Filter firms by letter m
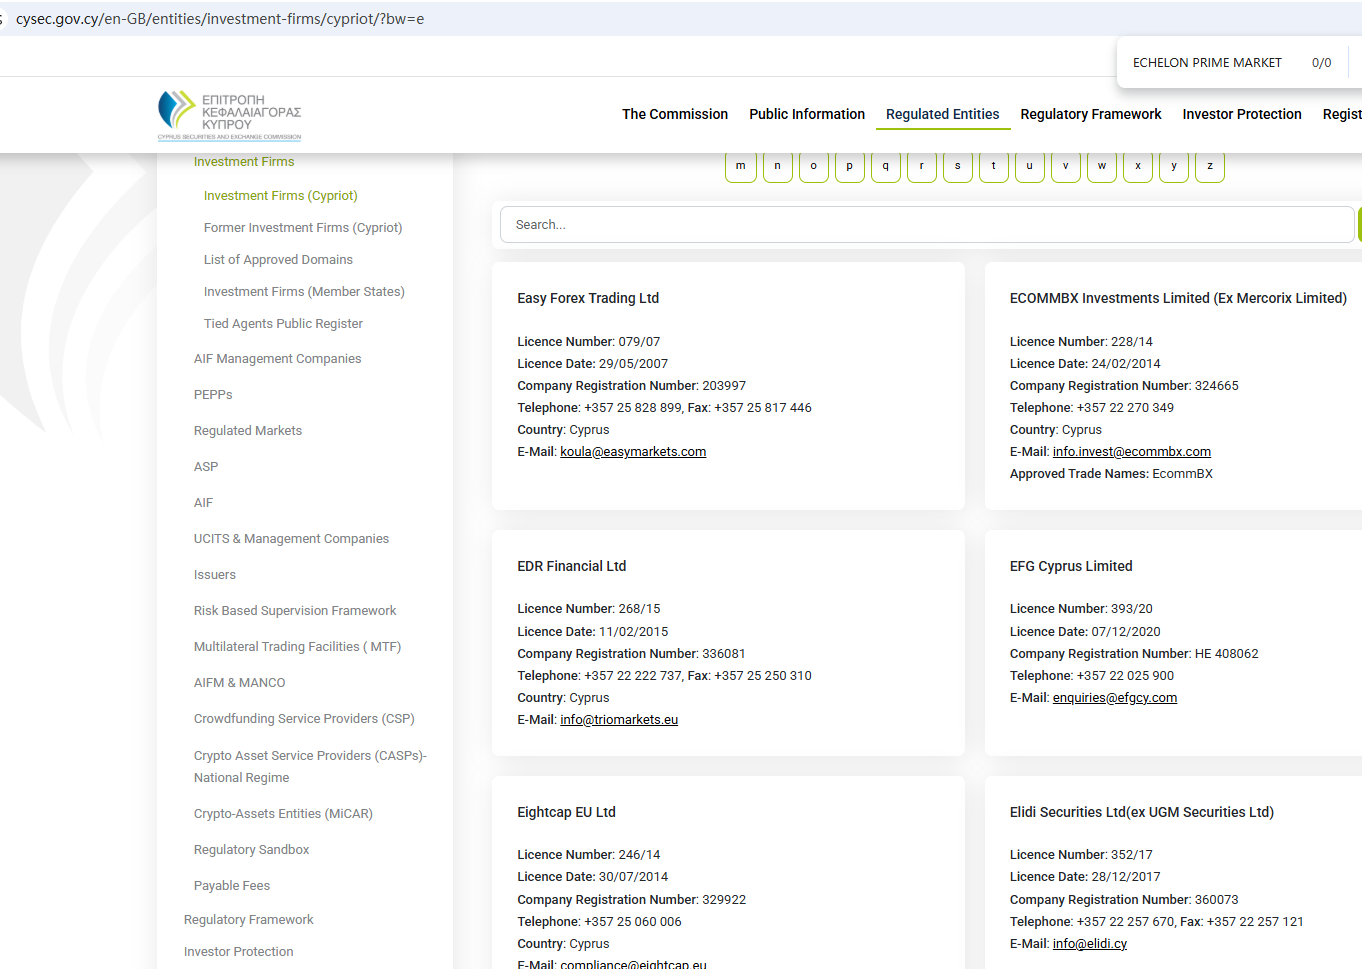1362x969 pixels. (740, 167)
